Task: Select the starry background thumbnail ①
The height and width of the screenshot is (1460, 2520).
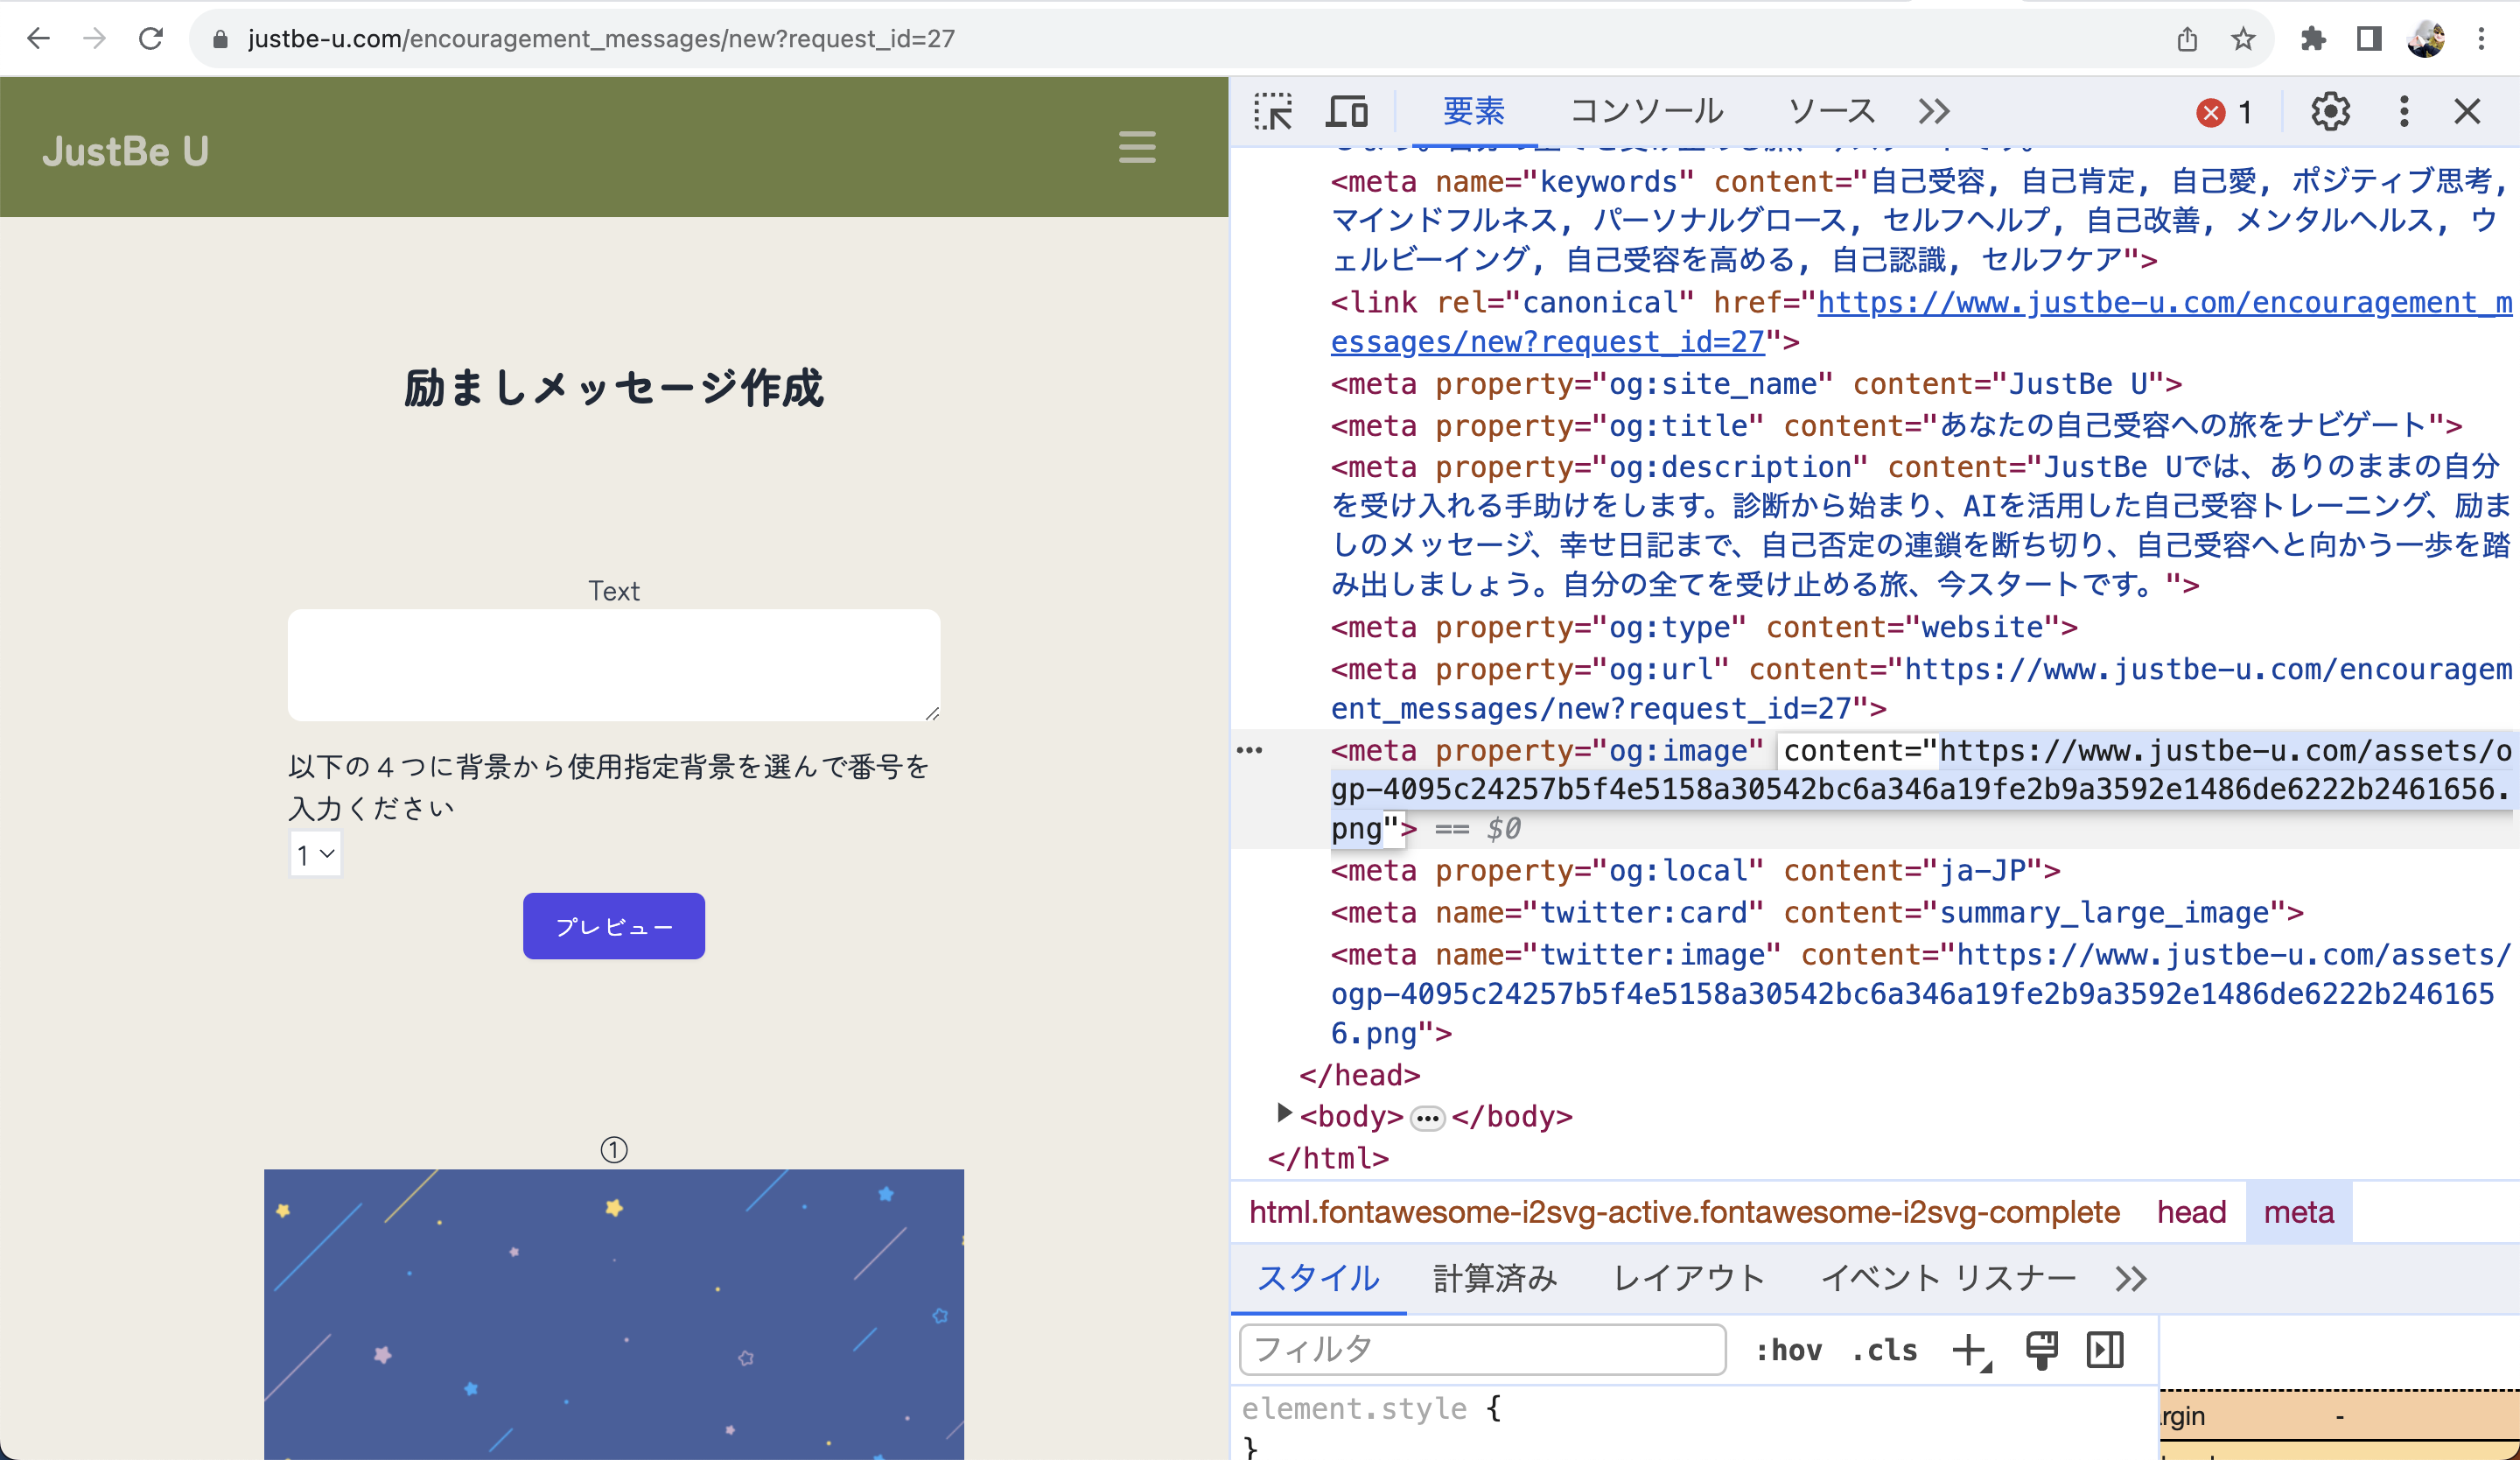Action: click(x=614, y=1314)
